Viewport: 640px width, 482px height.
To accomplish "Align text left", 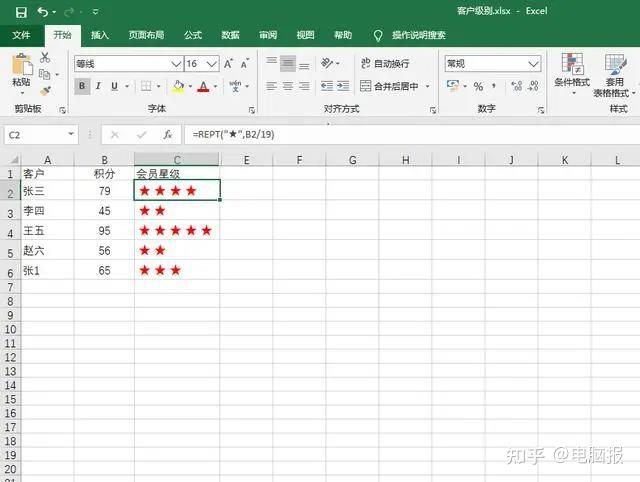I will point(271,86).
